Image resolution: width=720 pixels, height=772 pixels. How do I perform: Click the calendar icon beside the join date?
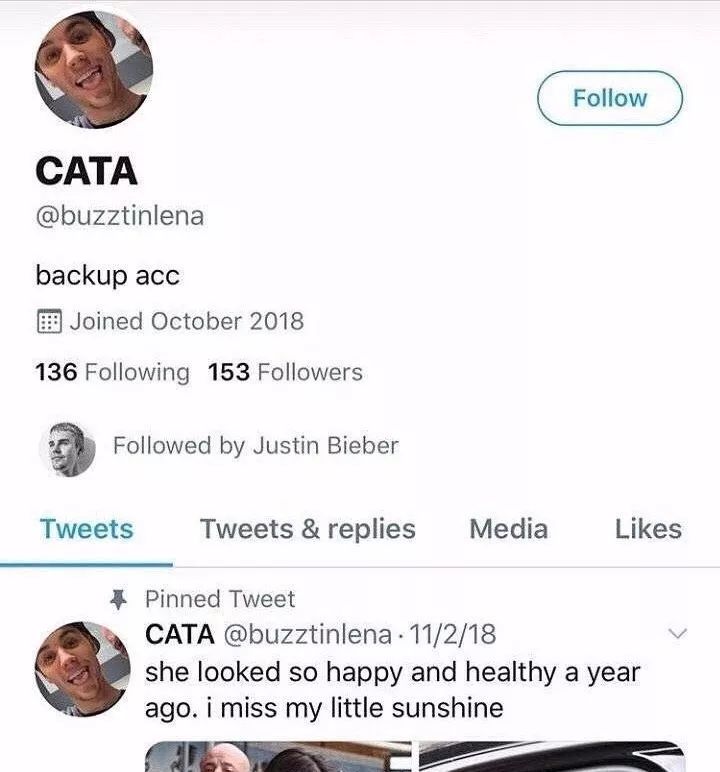click(48, 322)
